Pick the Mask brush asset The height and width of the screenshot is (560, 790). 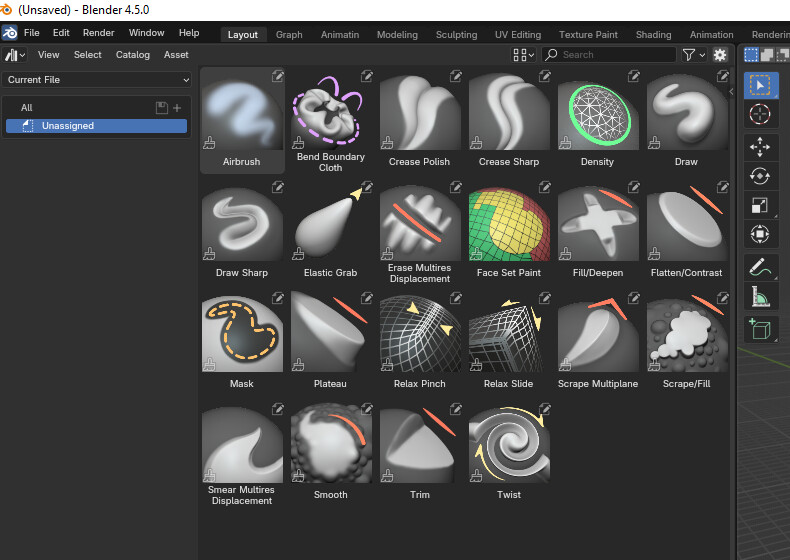pyautogui.click(x=242, y=342)
